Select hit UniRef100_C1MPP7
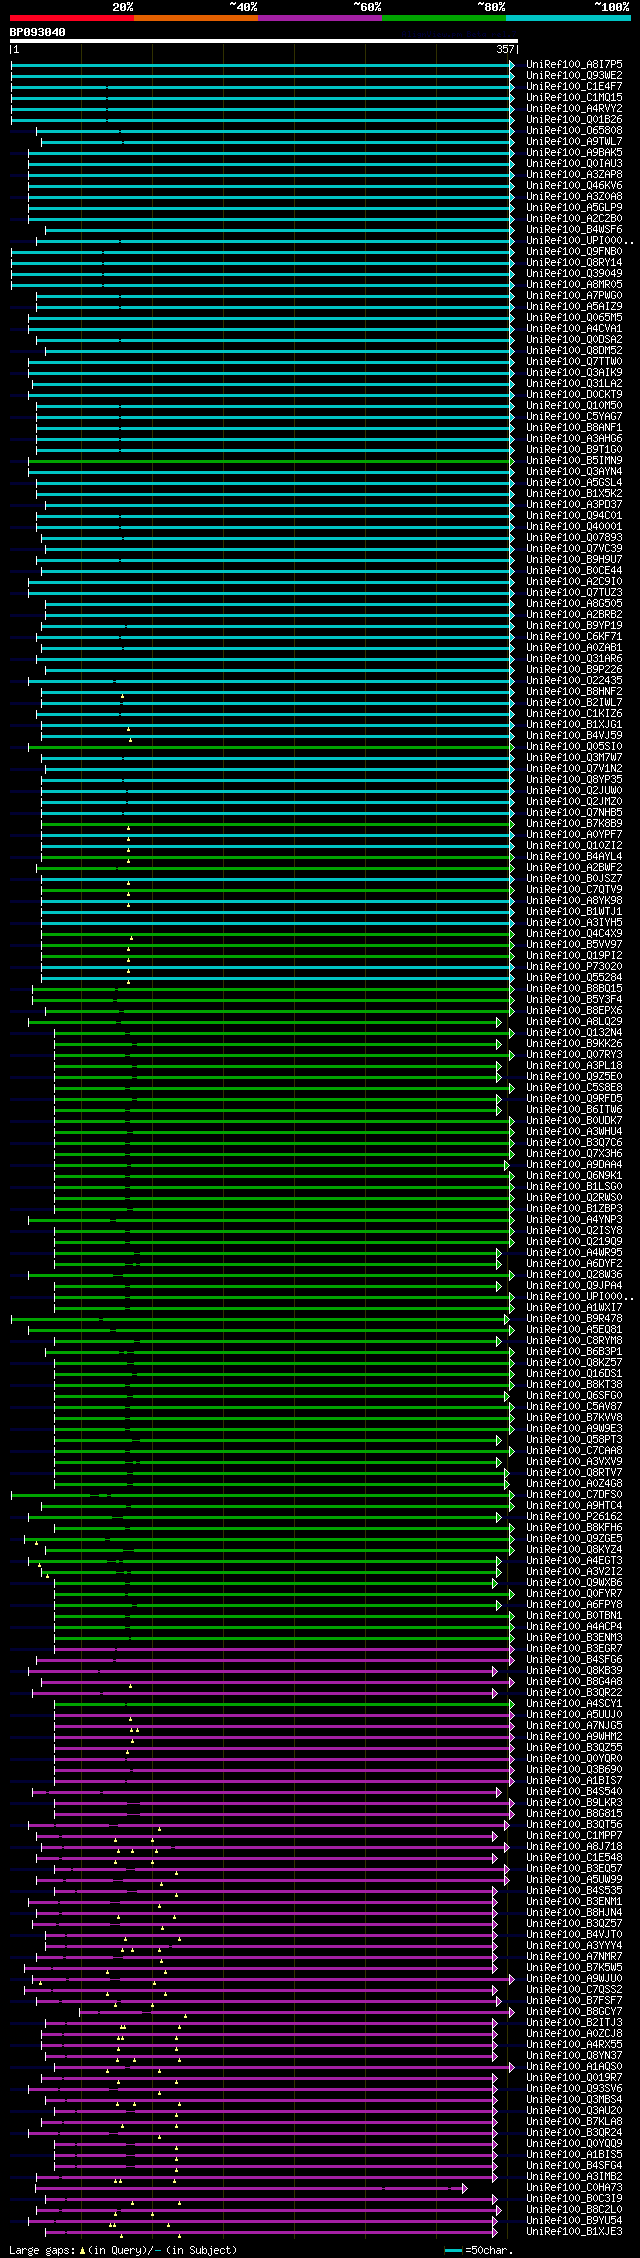The width and height of the screenshot is (640, 2258). (x=574, y=1835)
